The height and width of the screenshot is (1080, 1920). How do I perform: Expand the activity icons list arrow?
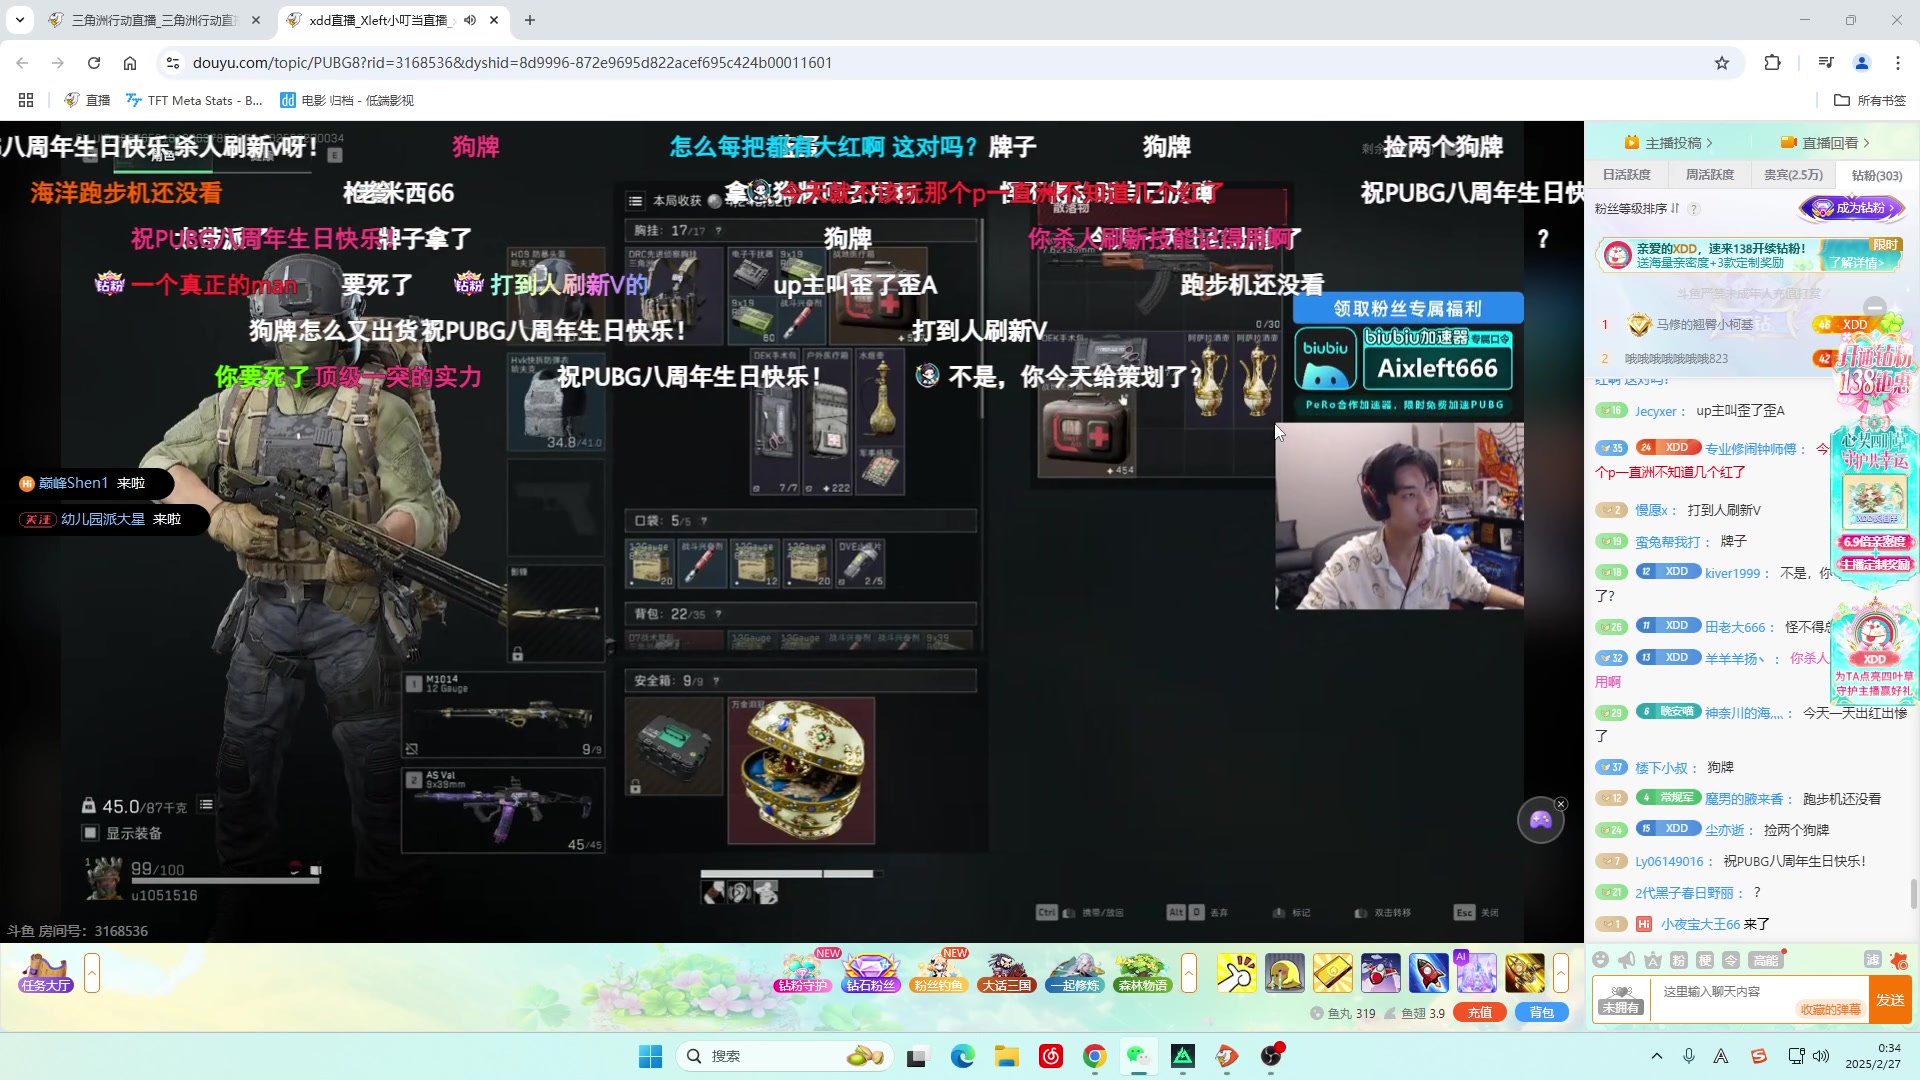click(1189, 973)
